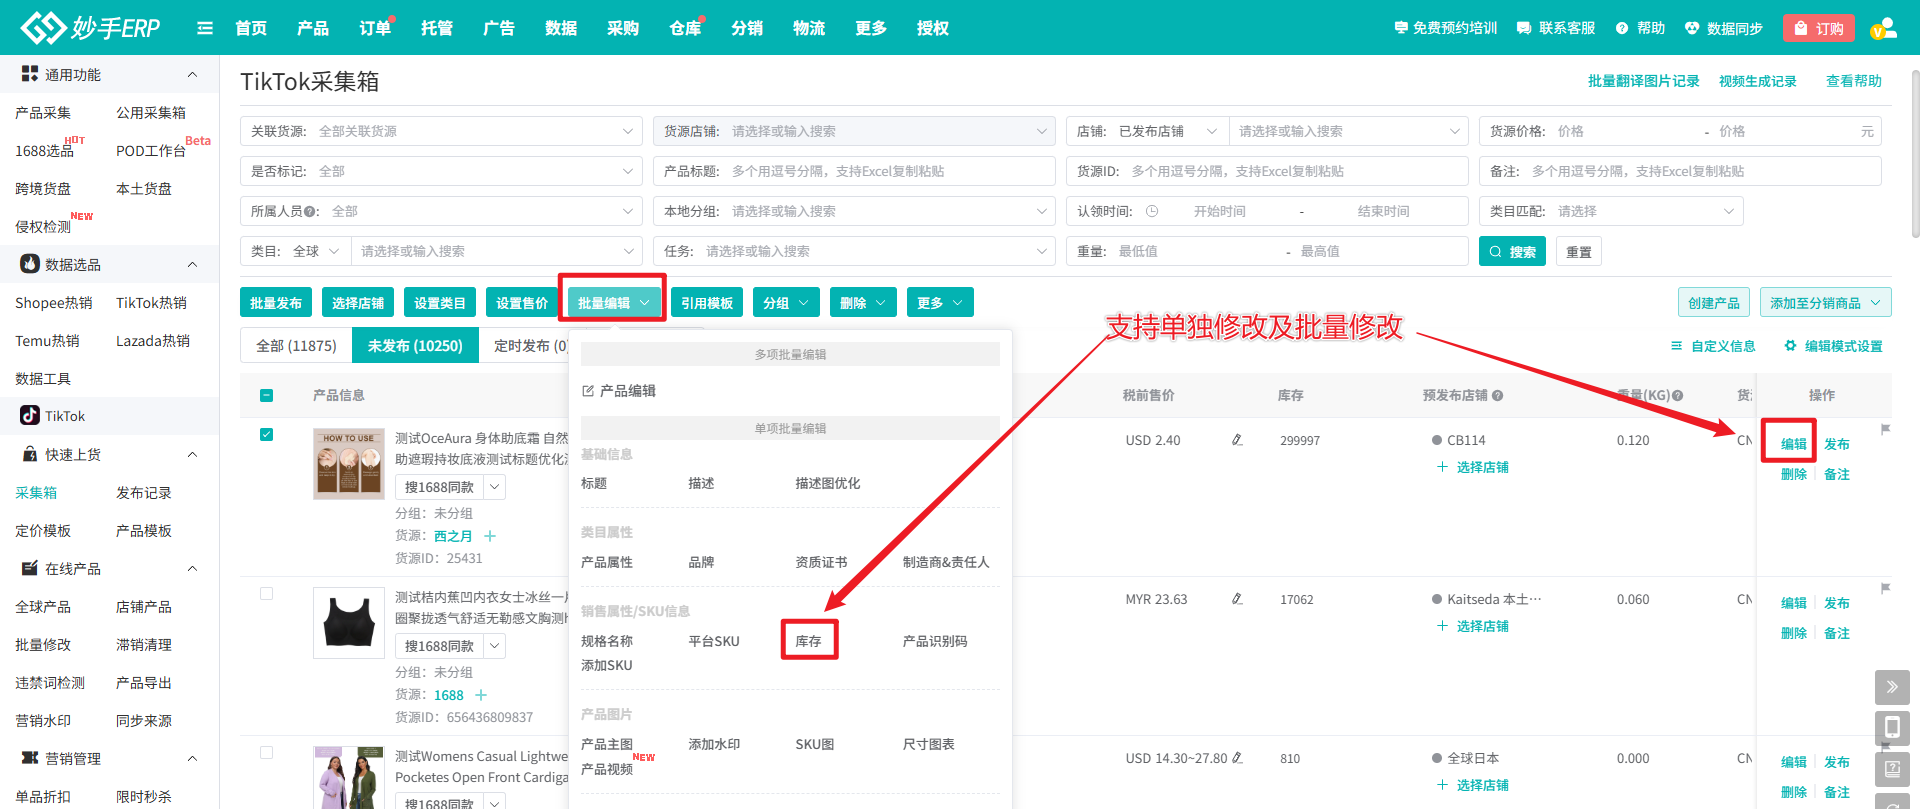Open the 类目匹配 dropdown
The height and width of the screenshot is (809, 1920).
(1611, 211)
